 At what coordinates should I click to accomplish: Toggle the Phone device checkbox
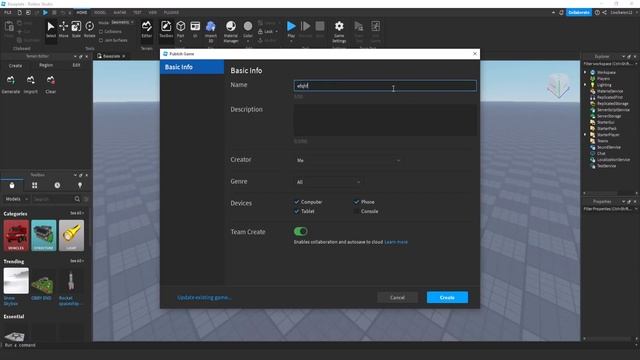356,202
